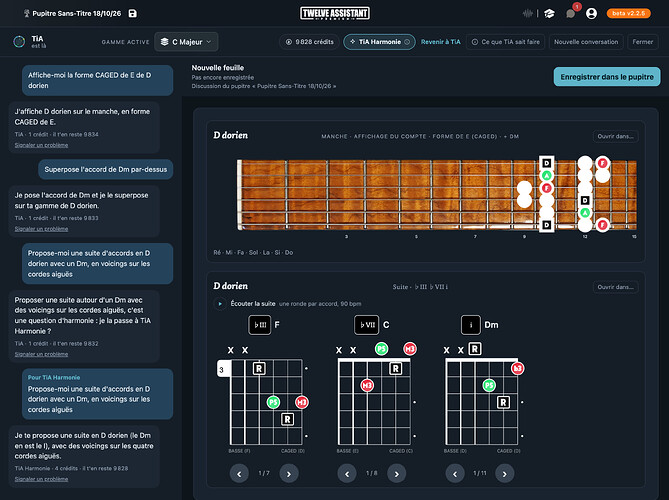Open the chord suite card's Ouvrir dans... menu
Image resolution: width=669 pixels, height=500 pixels.
point(615,287)
